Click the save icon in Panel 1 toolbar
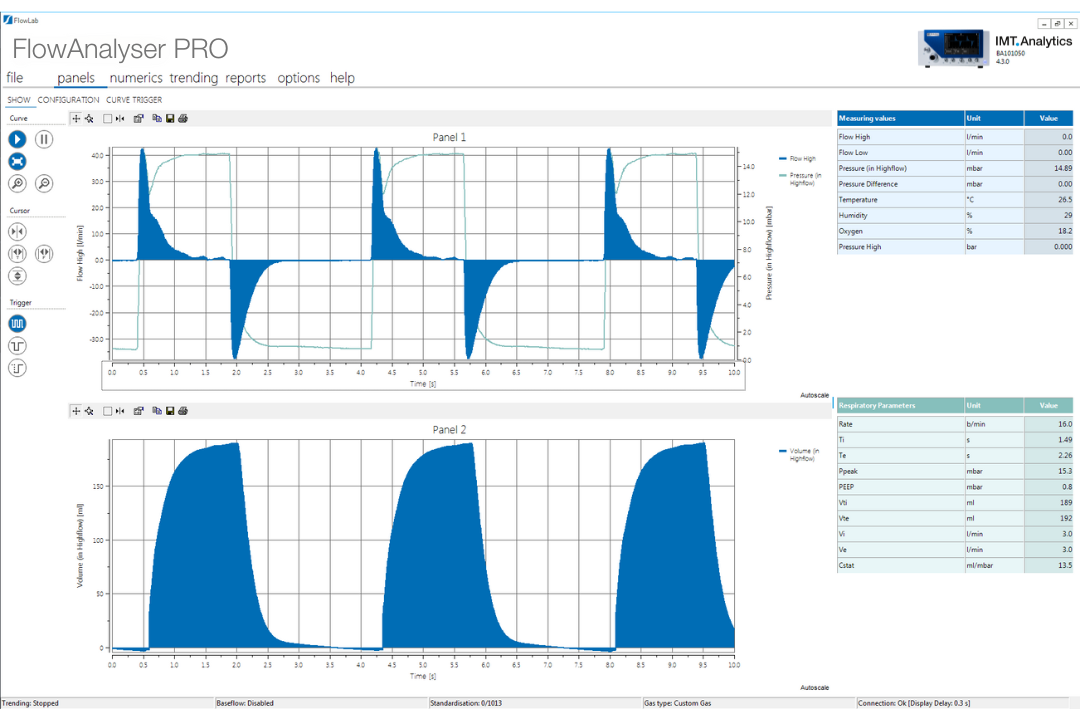This screenshot has height=720, width=1080. (x=170, y=118)
